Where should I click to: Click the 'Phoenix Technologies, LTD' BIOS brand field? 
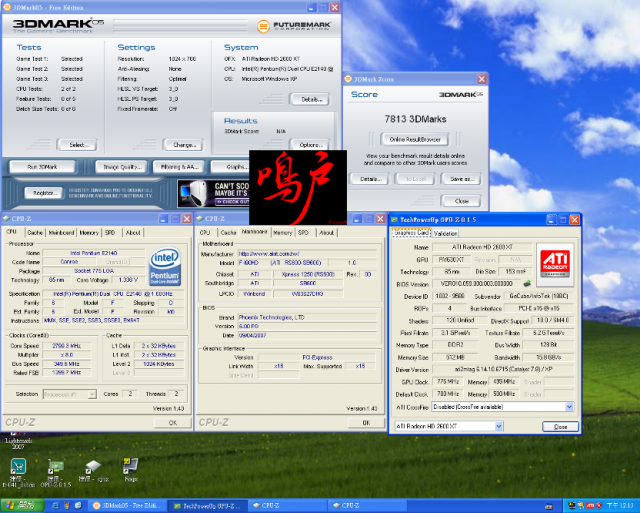307,317
